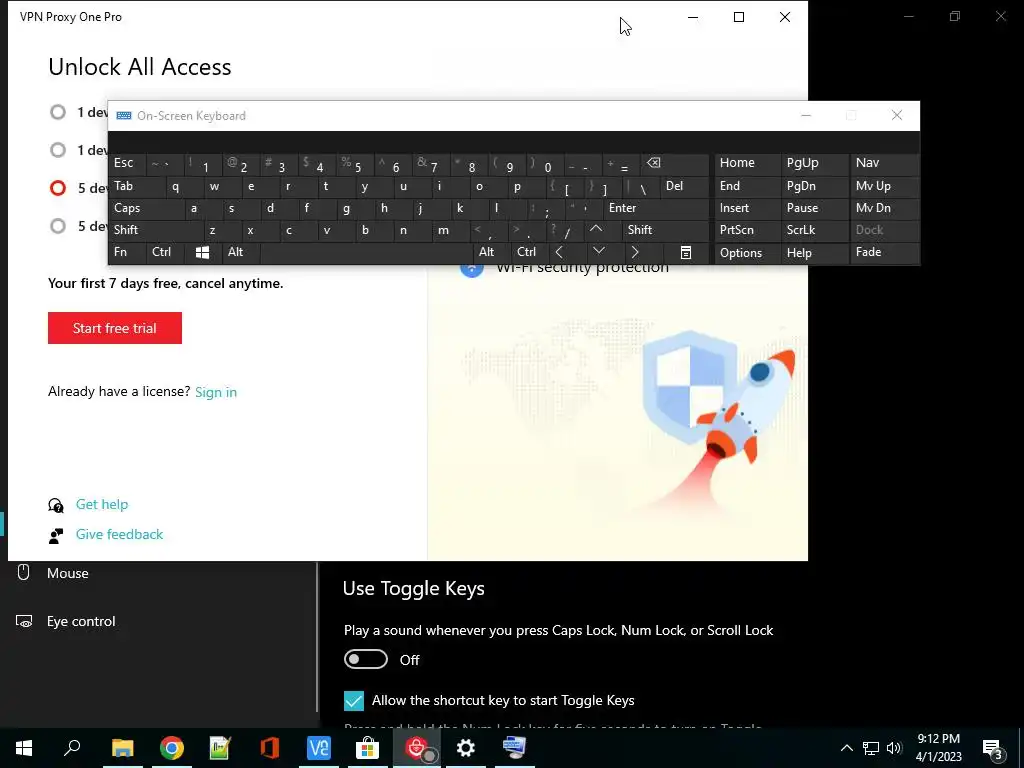1024x768 pixels.
Task: Open Microsoft Store from the taskbar
Action: pos(368,748)
